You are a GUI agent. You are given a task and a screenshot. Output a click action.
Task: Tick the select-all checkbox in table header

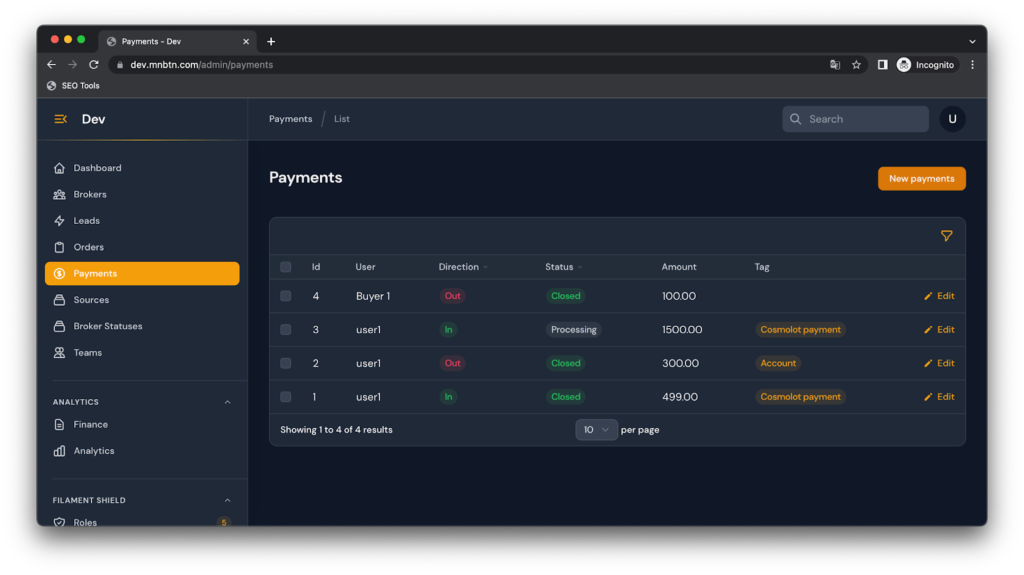click(x=286, y=267)
